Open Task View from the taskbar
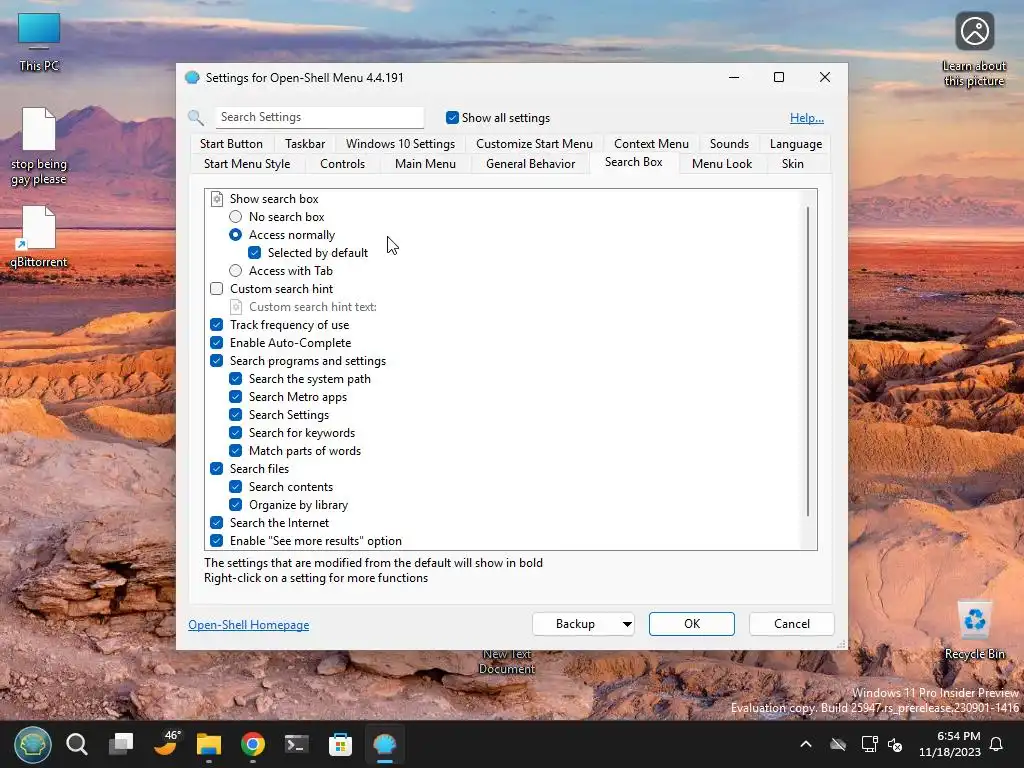The height and width of the screenshot is (768, 1024). pos(121,744)
